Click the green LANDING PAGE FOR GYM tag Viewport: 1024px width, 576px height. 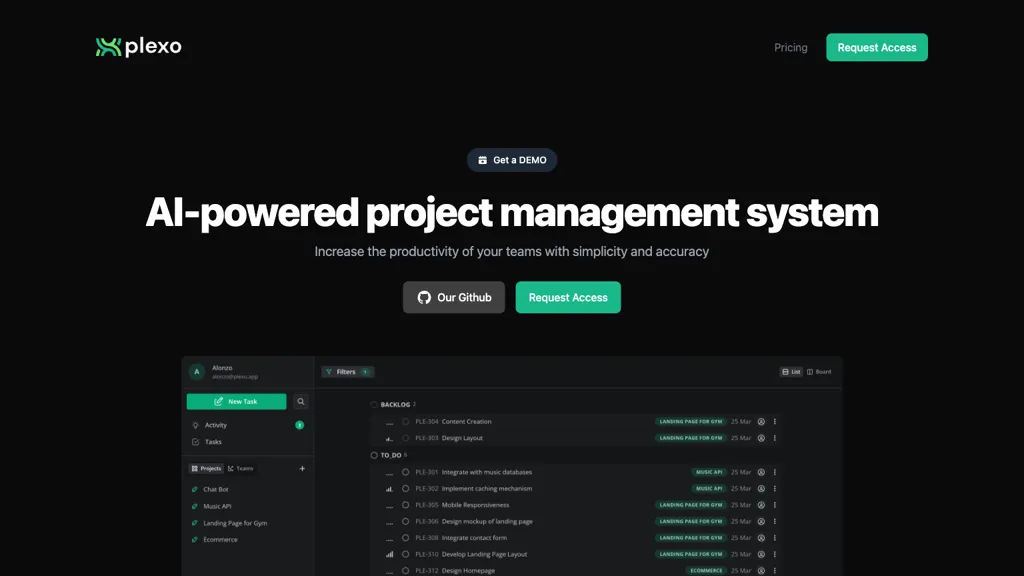tap(690, 421)
